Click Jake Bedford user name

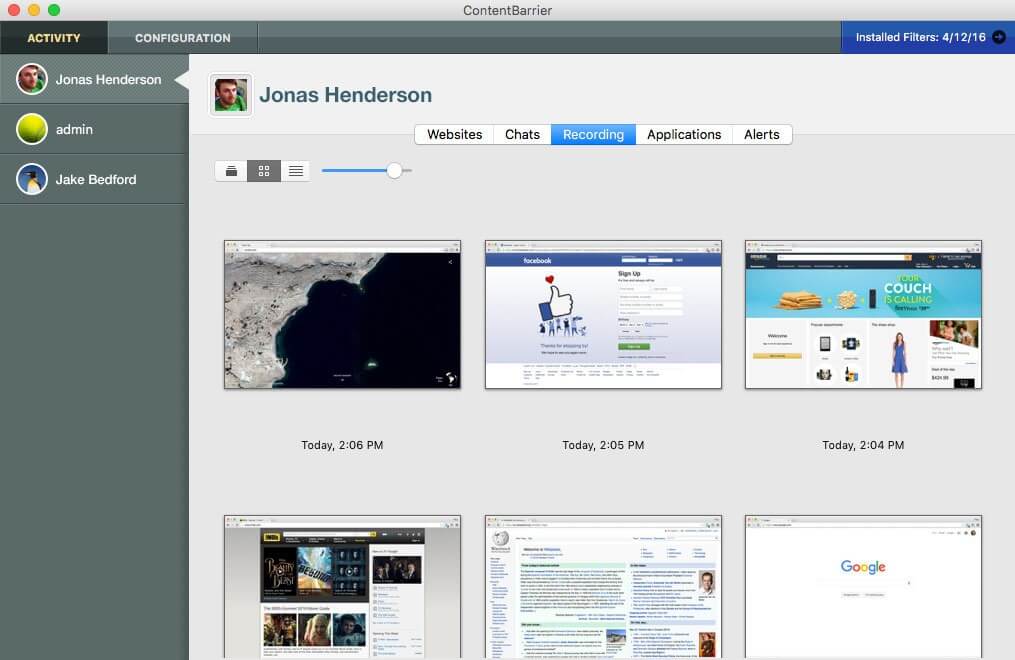[x=96, y=179]
